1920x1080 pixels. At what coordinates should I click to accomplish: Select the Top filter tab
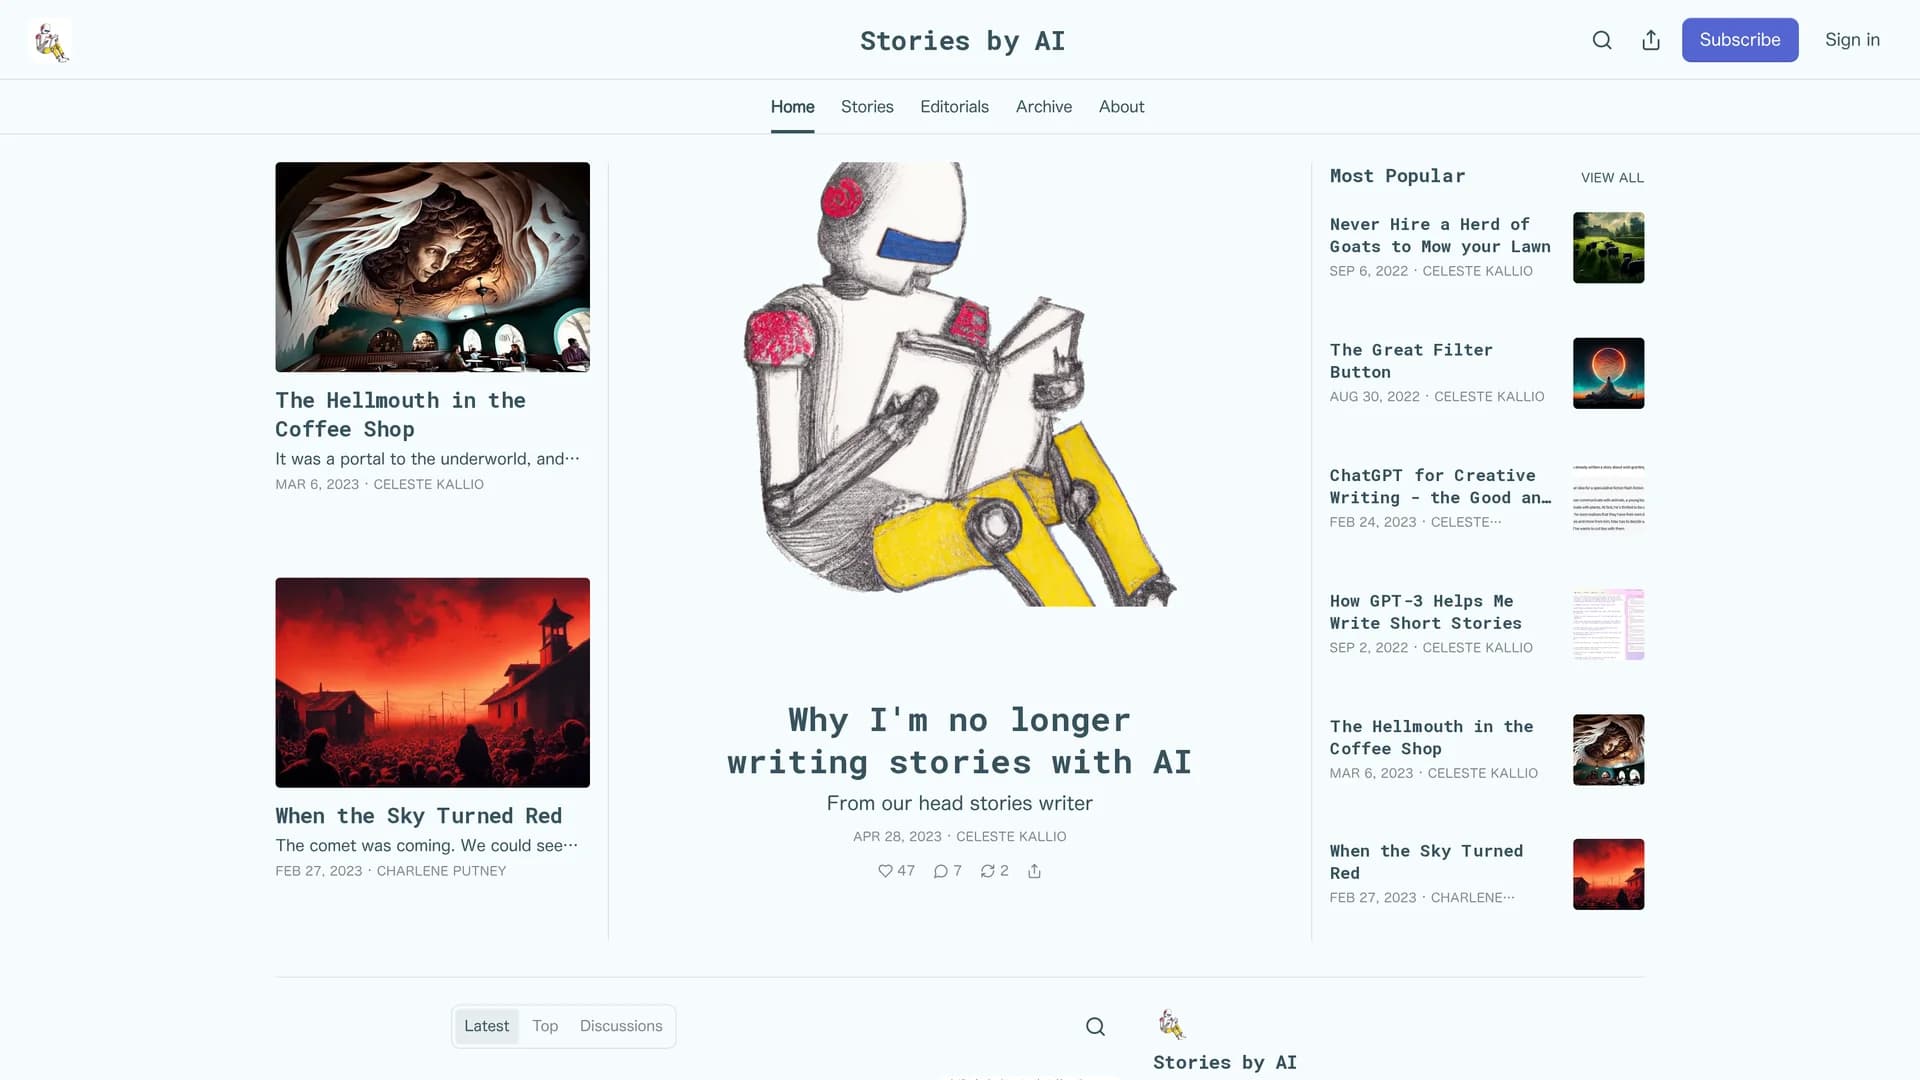click(545, 1026)
